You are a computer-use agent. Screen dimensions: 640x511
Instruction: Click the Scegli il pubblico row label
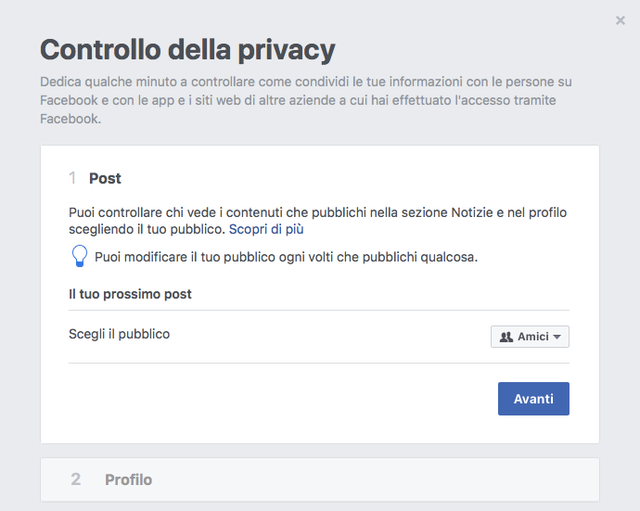pyautogui.click(x=119, y=334)
